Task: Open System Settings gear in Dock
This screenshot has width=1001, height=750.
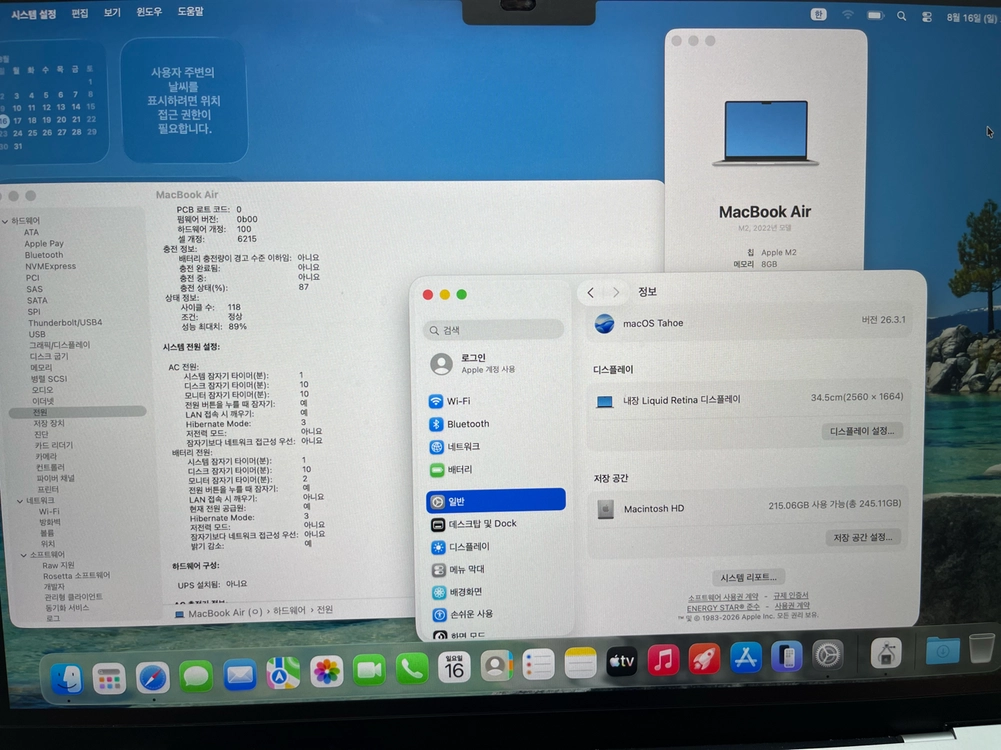Action: pyautogui.click(x=828, y=655)
